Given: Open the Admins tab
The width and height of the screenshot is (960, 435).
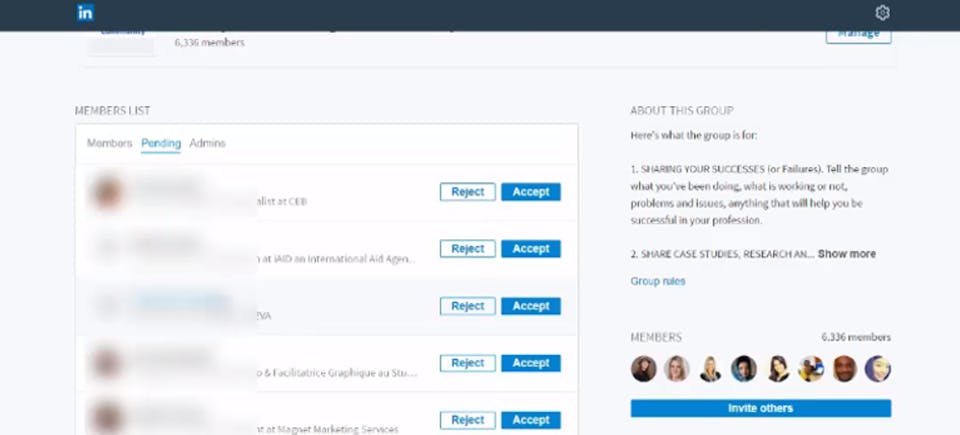Looking at the screenshot, I should [x=208, y=143].
